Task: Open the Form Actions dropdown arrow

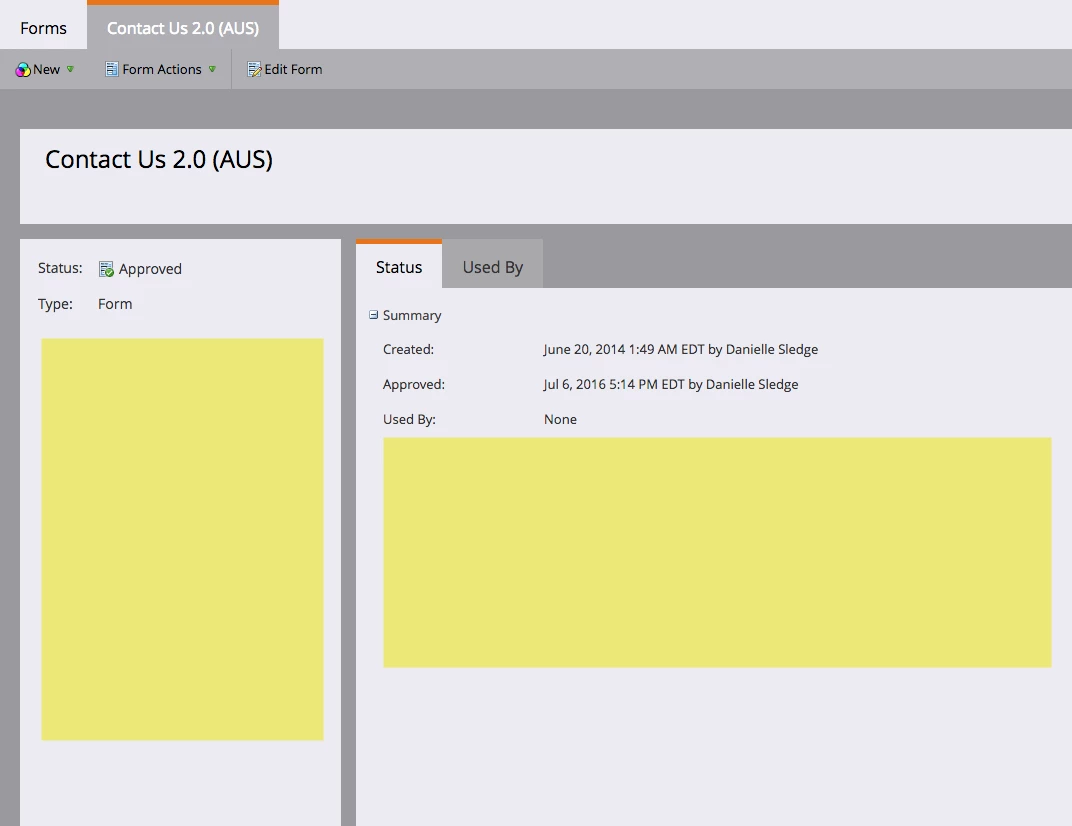Action: pyautogui.click(x=212, y=69)
